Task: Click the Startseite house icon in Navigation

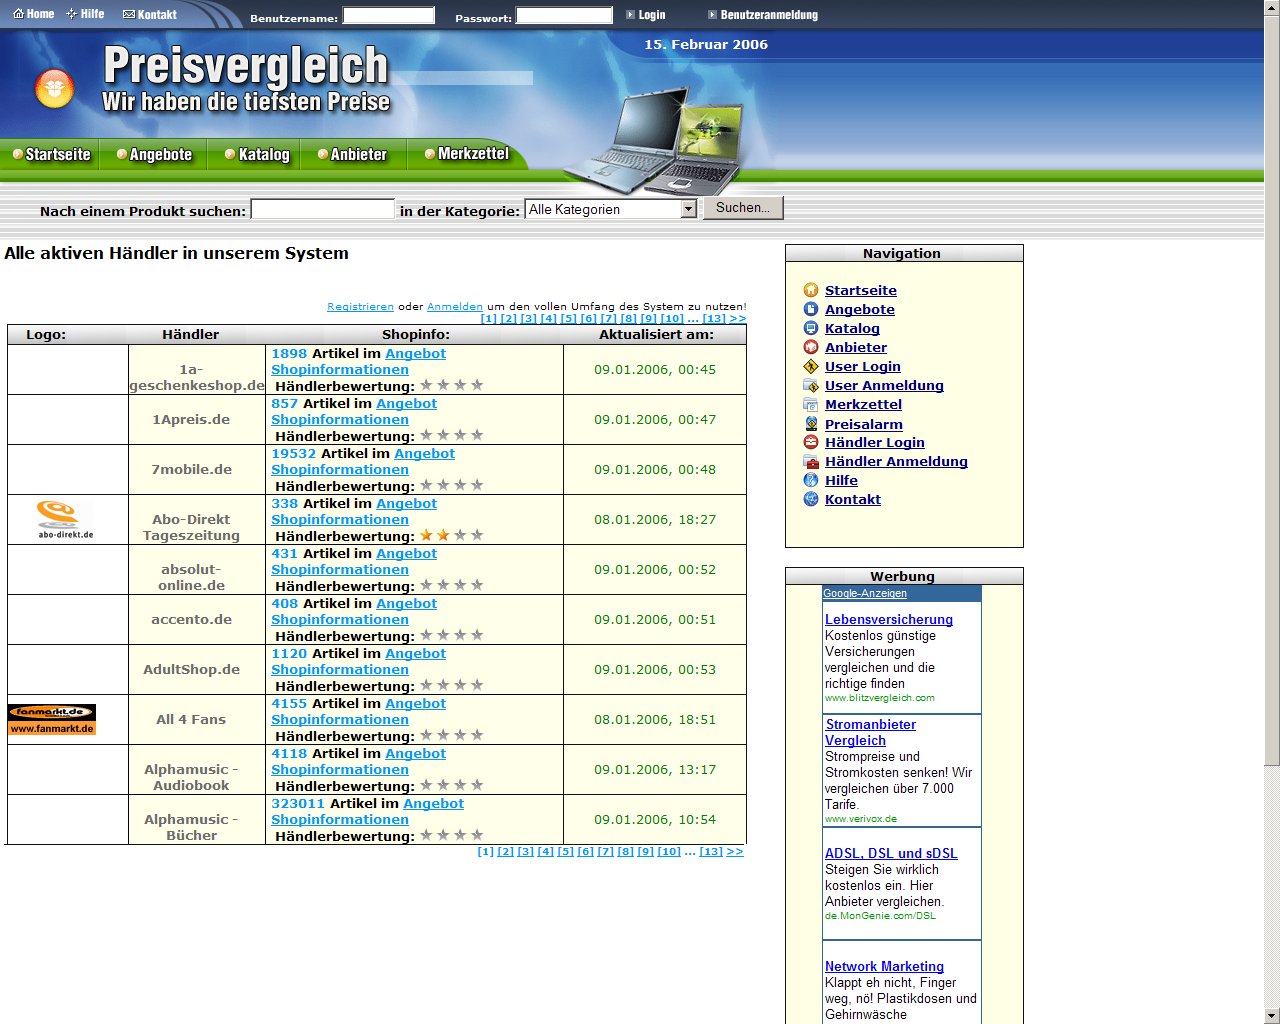Action: (x=811, y=290)
